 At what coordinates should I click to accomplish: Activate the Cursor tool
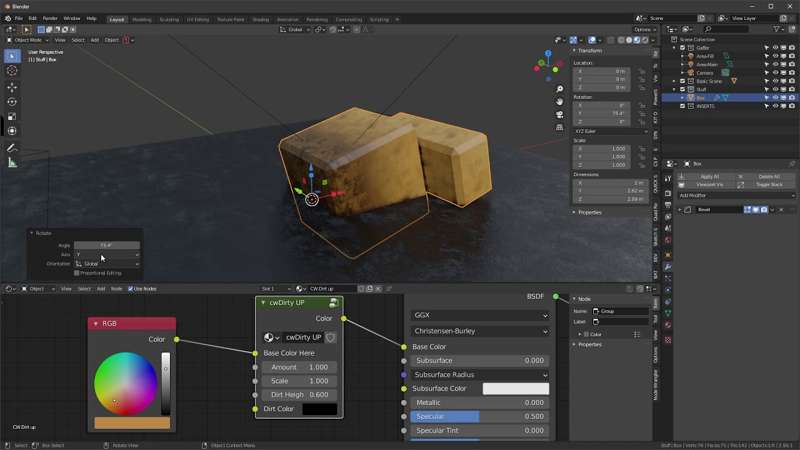(x=12, y=71)
